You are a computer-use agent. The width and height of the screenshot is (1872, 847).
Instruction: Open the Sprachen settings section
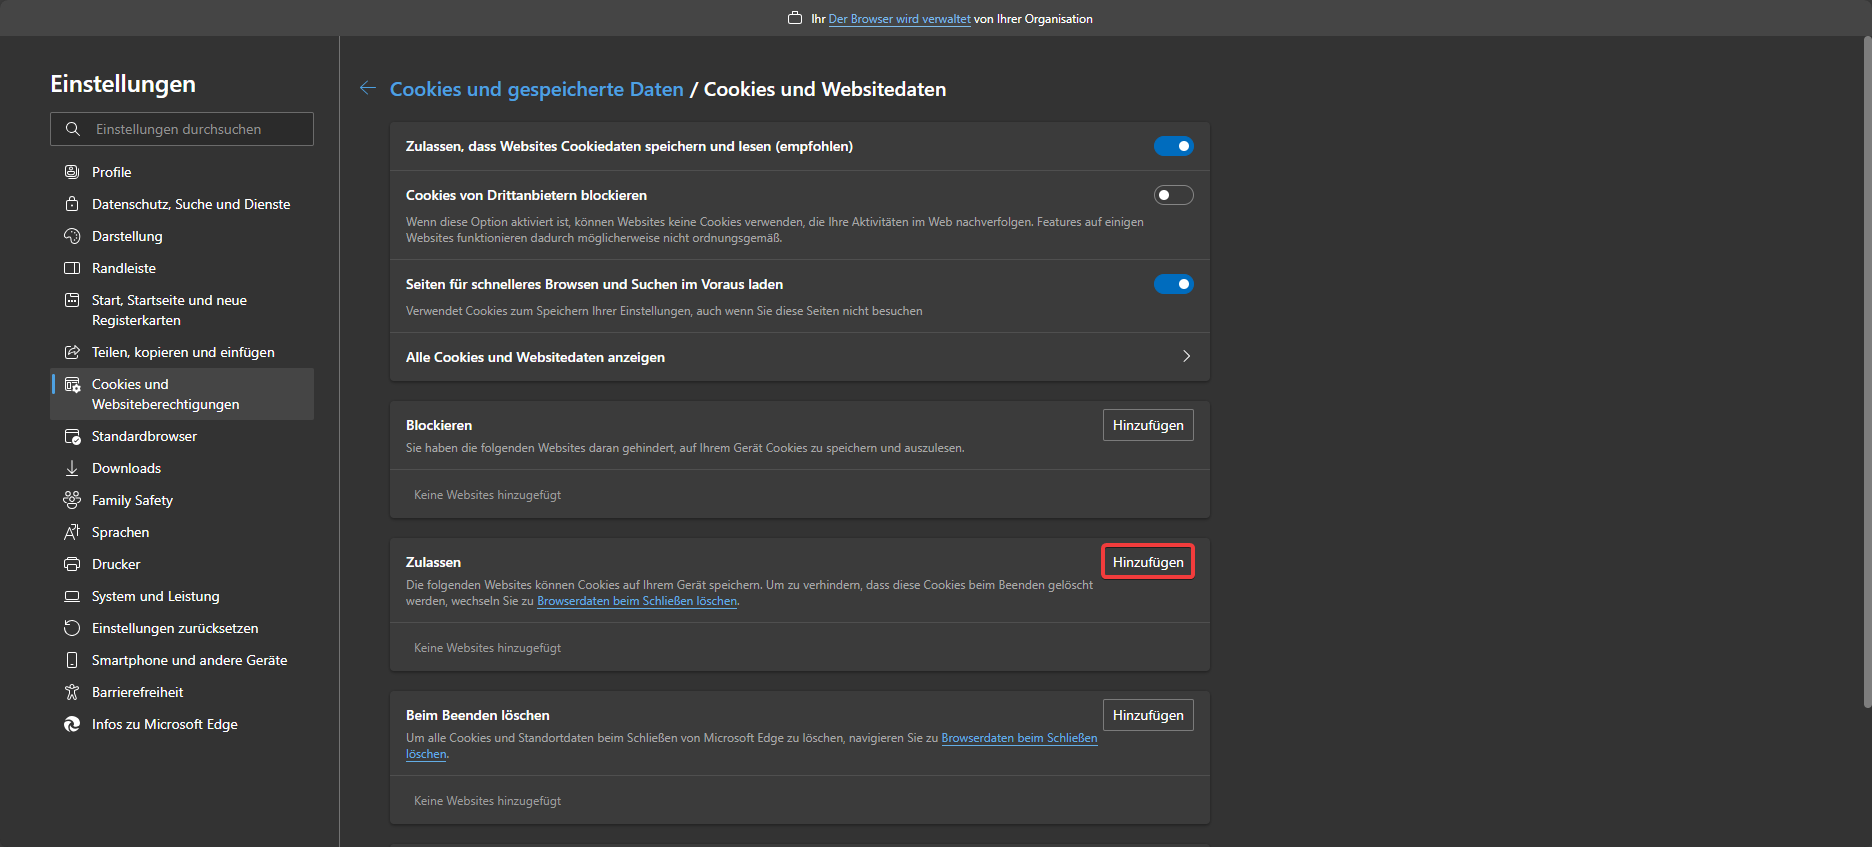pos(120,532)
